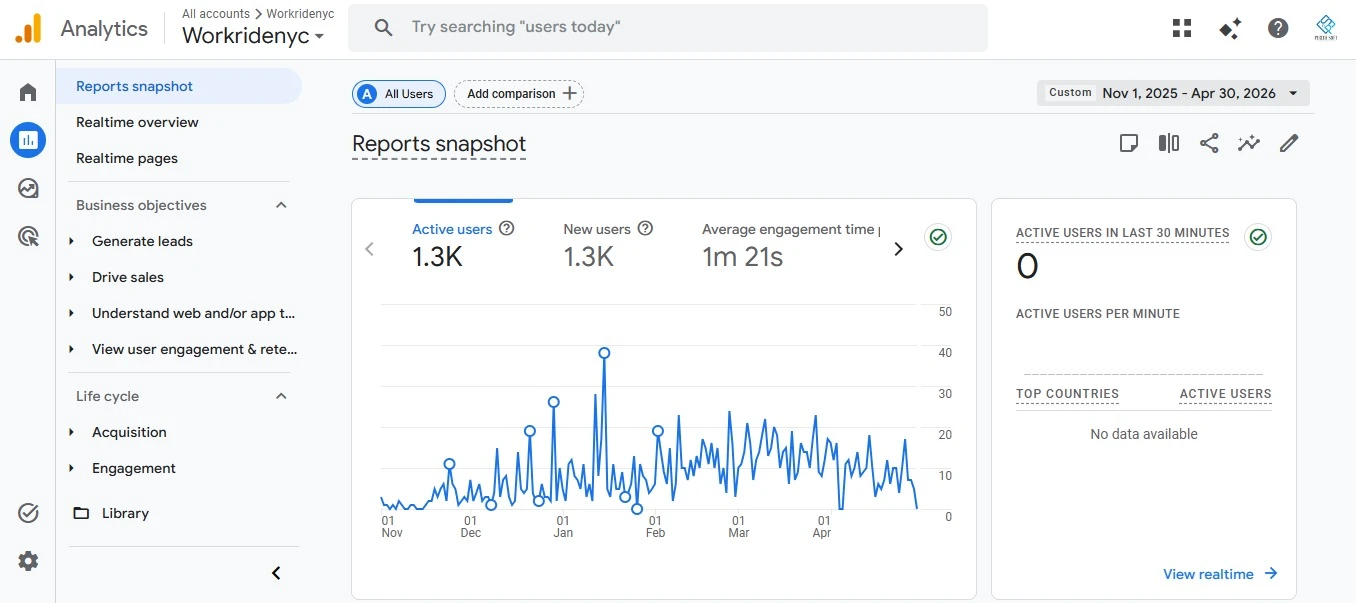Click the Active users in last 30 minutes label
1356x603 pixels.
1123,233
